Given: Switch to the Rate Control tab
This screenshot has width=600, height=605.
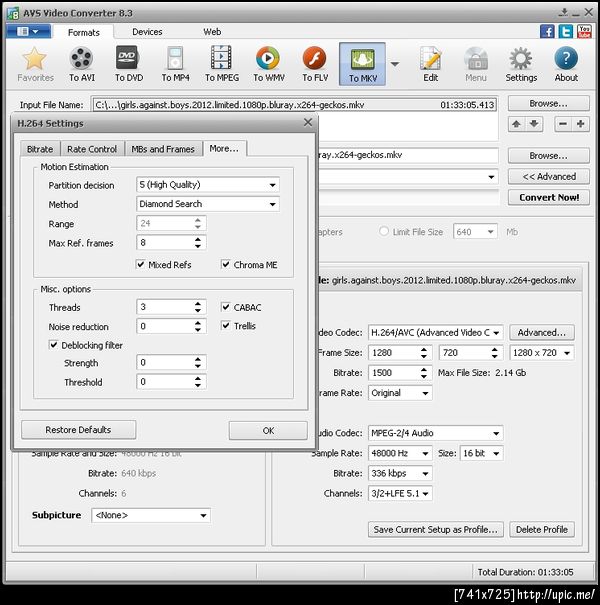Looking at the screenshot, I should point(92,149).
